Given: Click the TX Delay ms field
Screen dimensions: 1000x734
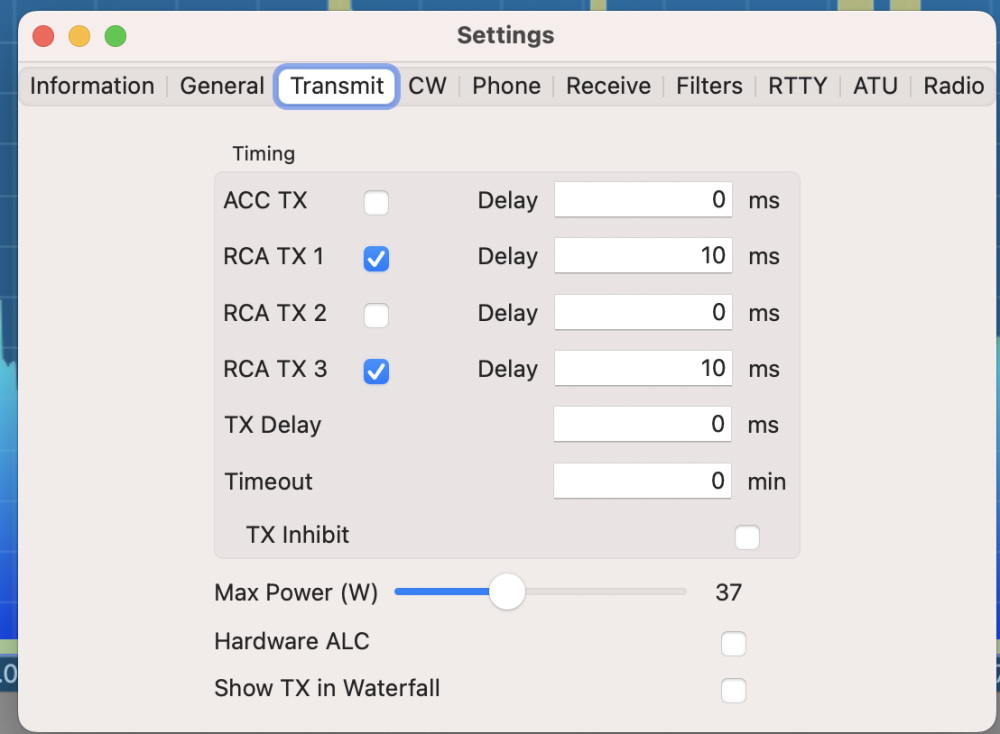Looking at the screenshot, I should click(642, 425).
